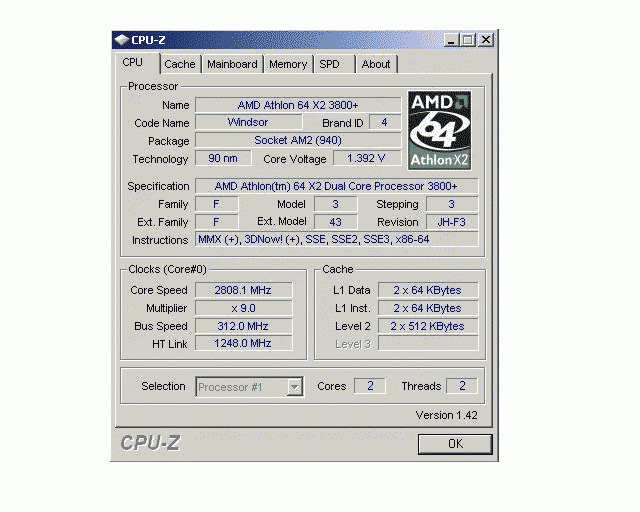The image size is (640, 512).
Task: Go to the Memory tab
Action: click(x=288, y=64)
